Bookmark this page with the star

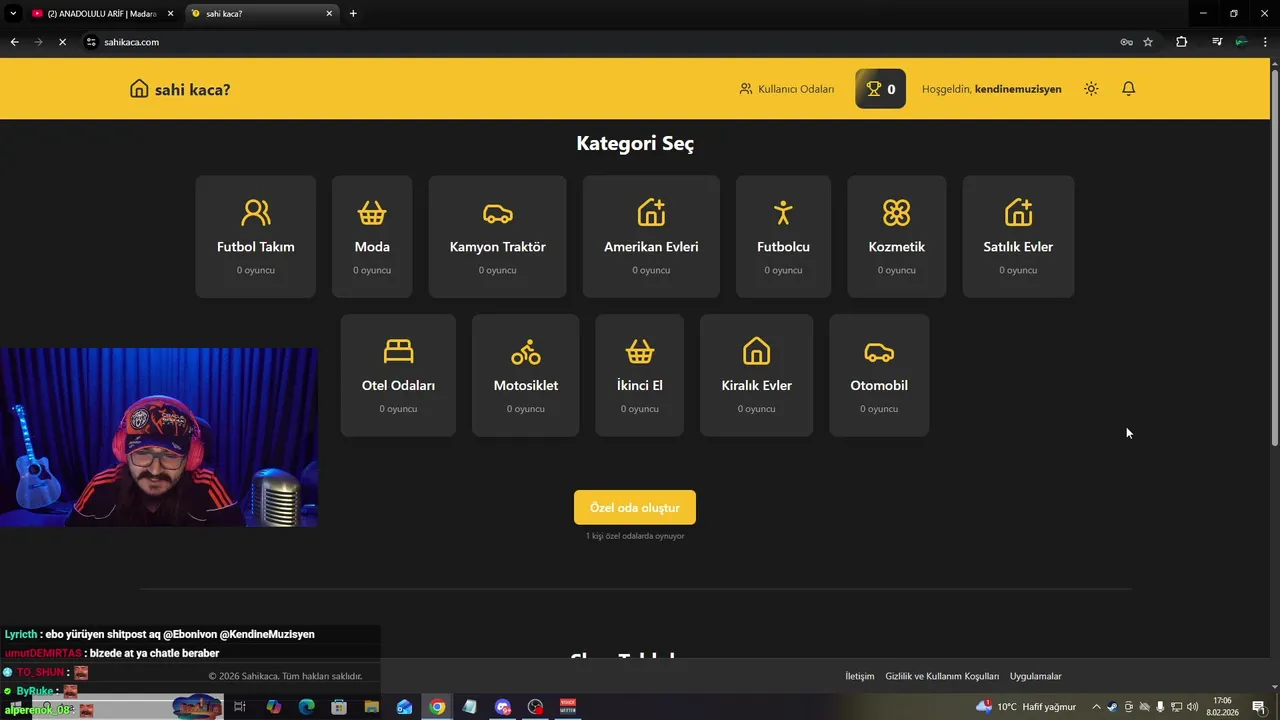pyautogui.click(x=1148, y=42)
